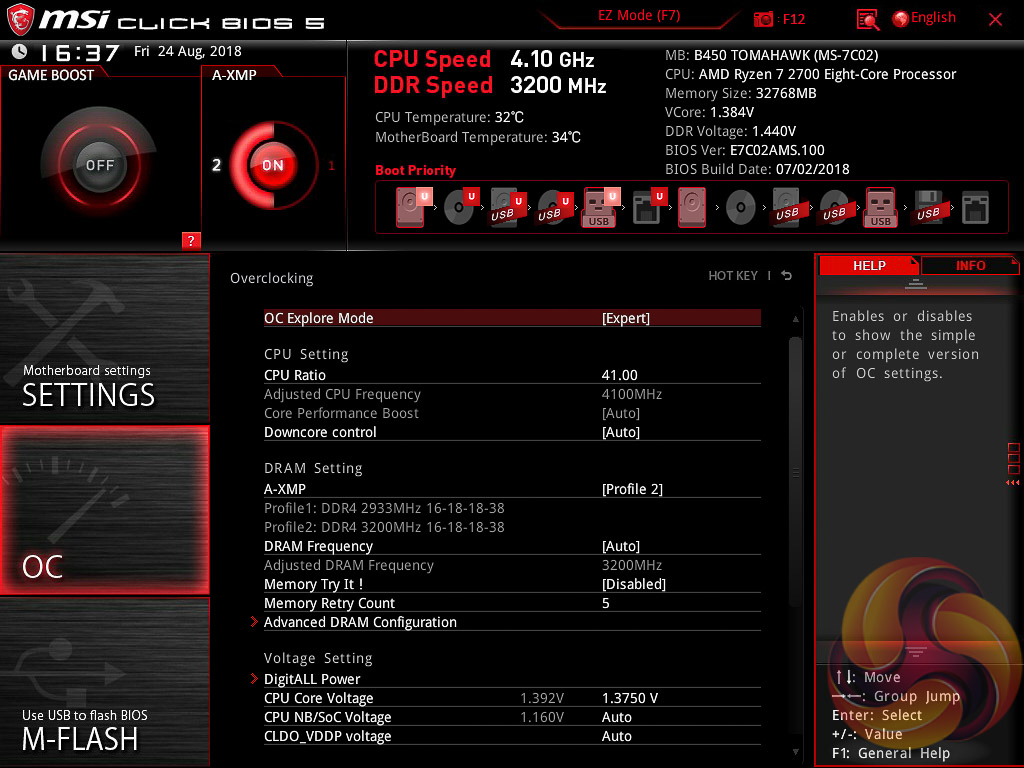This screenshot has height=768, width=1024.
Task: Select the first network boot device icon
Action: click(648, 207)
